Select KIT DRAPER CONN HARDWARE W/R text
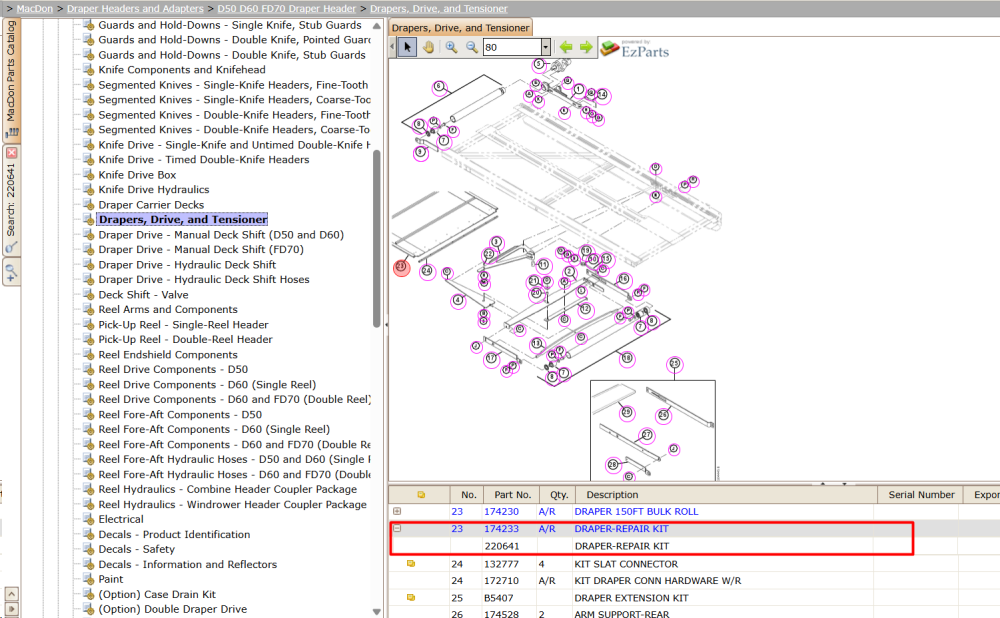Viewport: 1000px width, 618px height. coord(658,581)
